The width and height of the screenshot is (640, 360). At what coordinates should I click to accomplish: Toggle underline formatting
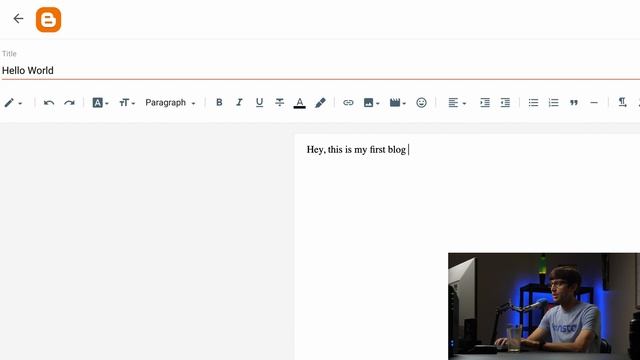[259, 102]
